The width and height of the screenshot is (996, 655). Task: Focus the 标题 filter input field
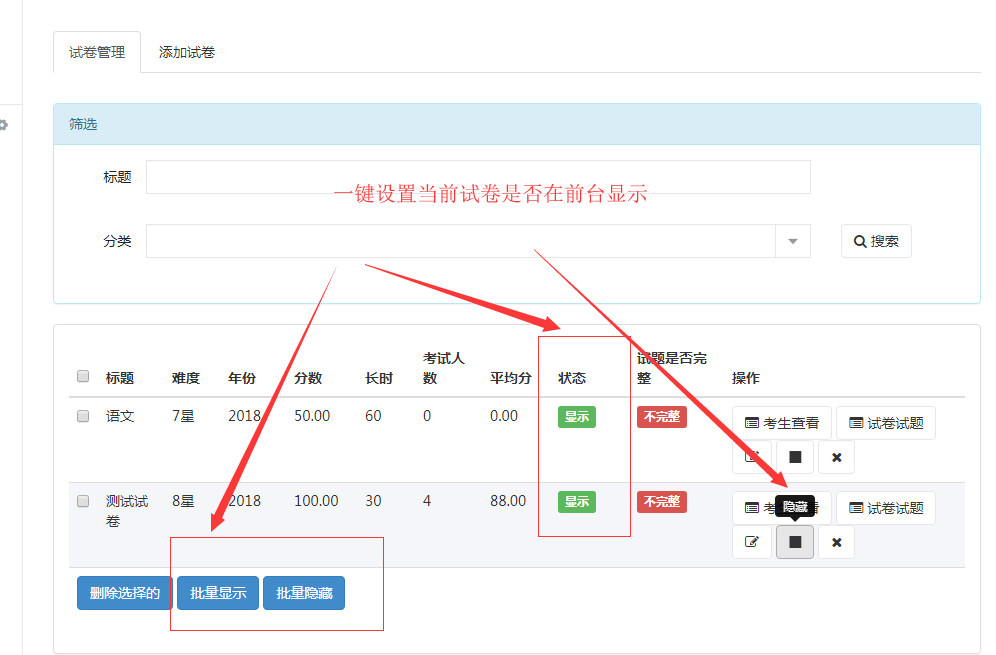pos(478,177)
